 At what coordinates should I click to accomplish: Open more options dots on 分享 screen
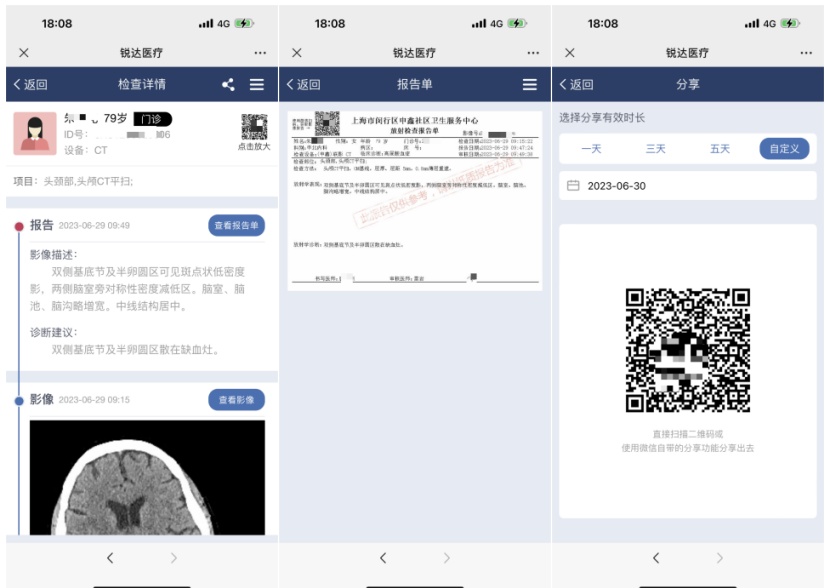(x=806, y=53)
